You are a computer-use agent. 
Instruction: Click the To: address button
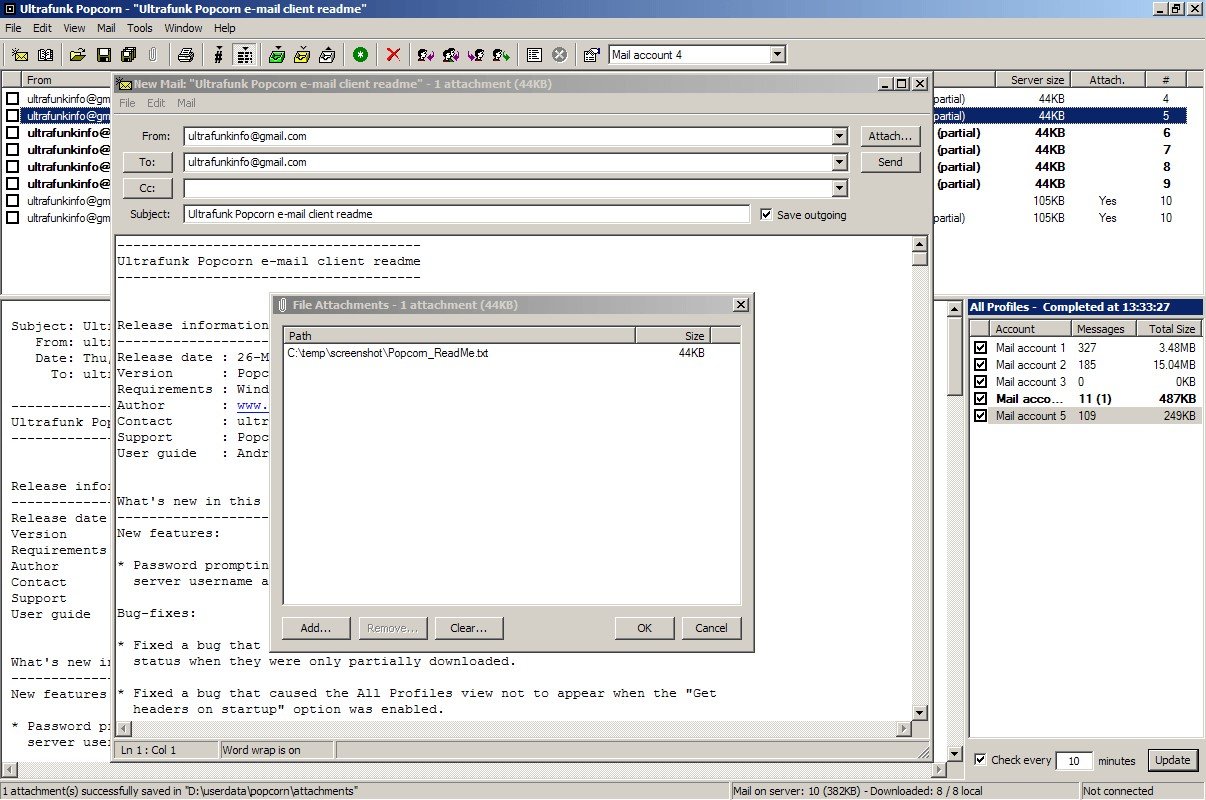tap(148, 162)
